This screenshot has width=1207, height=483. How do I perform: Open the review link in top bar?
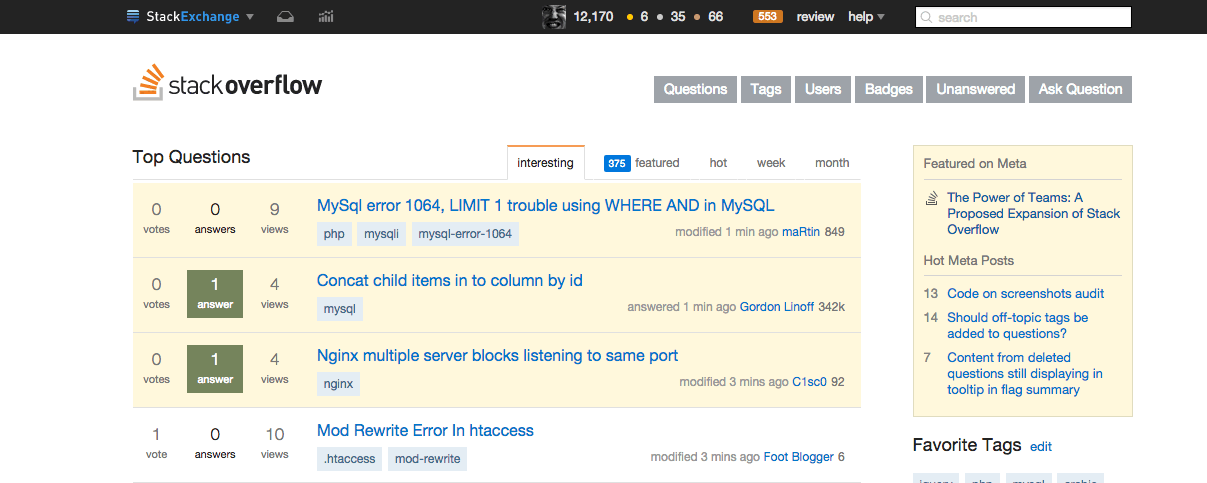[815, 17]
